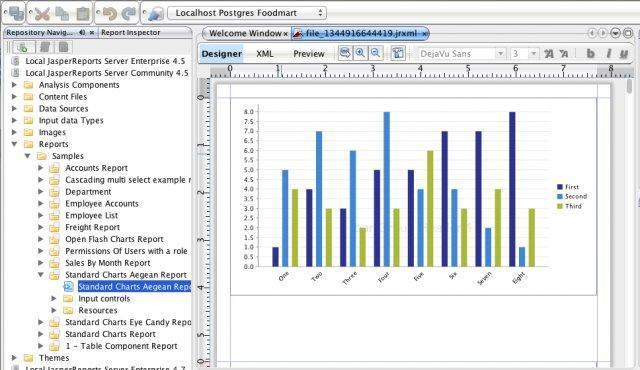Expand the Analysis Components folder

(14, 85)
